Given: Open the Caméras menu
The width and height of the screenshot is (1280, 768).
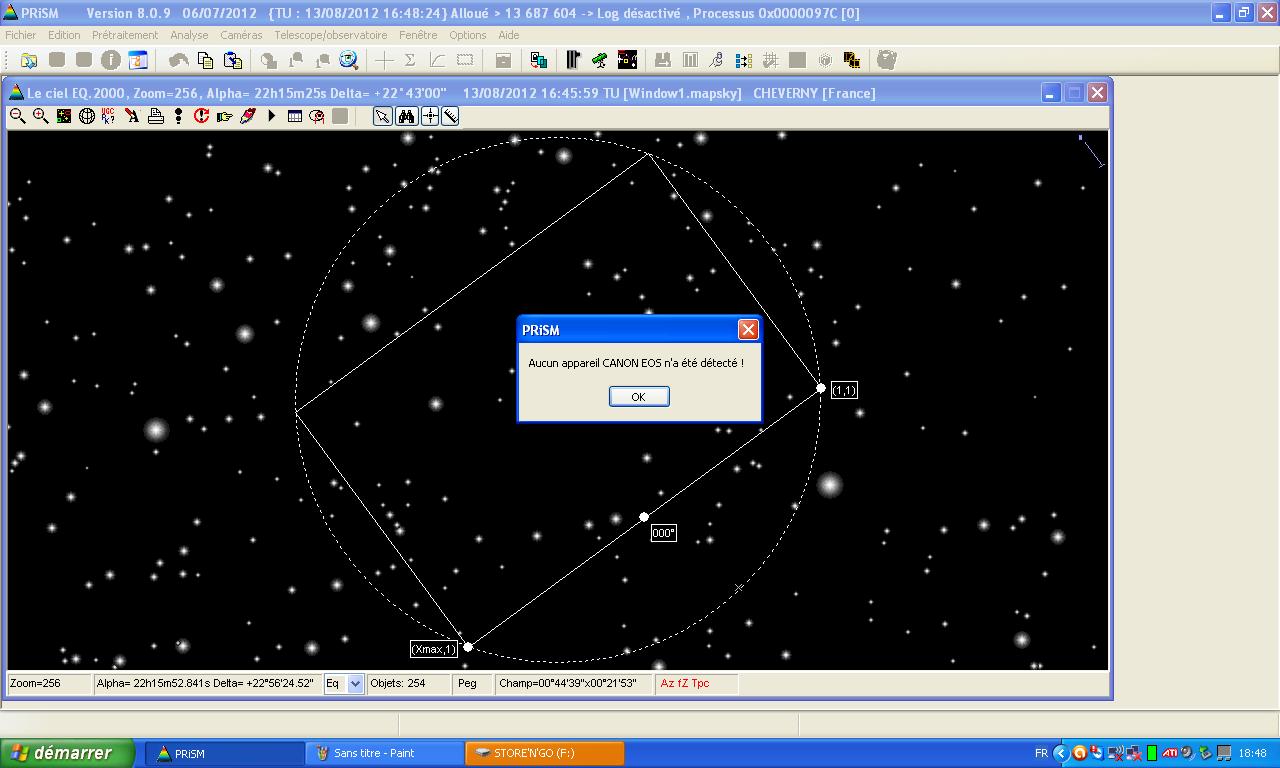Looking at the screenshot, I should 241,35.
